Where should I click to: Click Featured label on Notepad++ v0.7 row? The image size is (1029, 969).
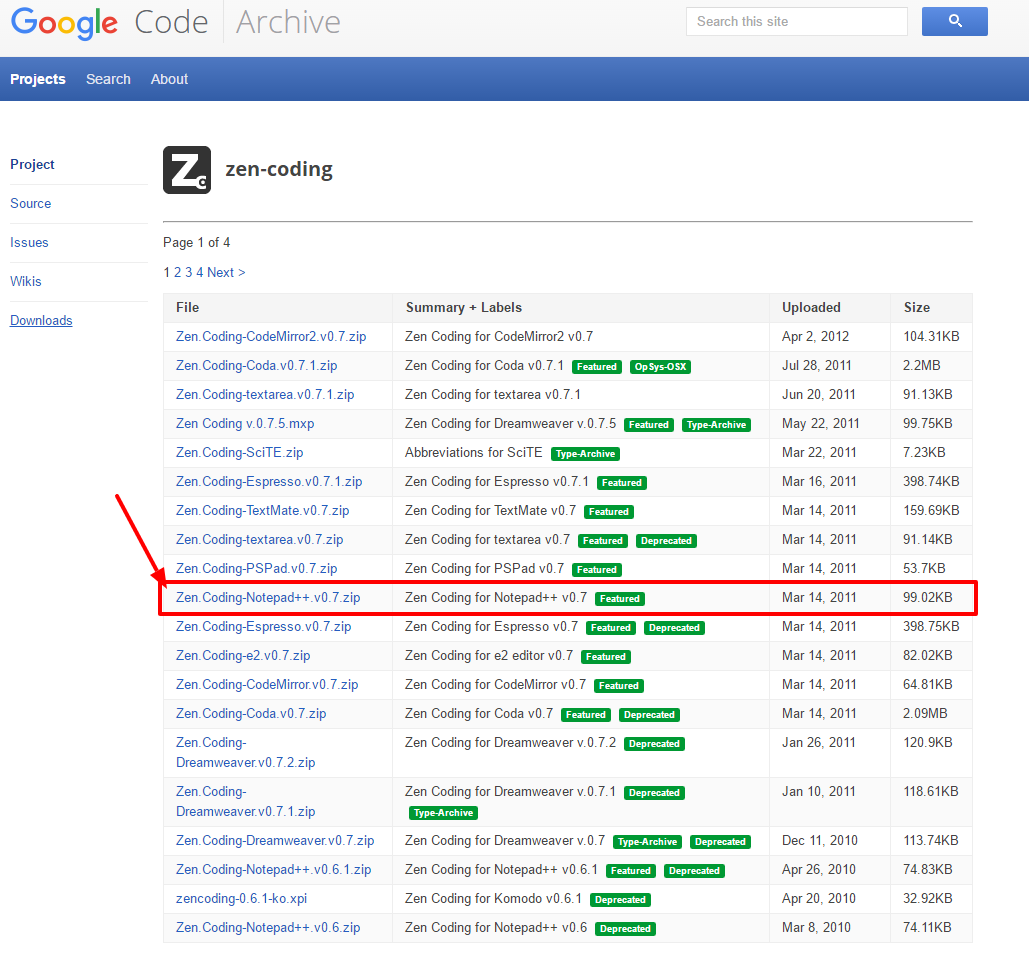click(x=620, y=598)
